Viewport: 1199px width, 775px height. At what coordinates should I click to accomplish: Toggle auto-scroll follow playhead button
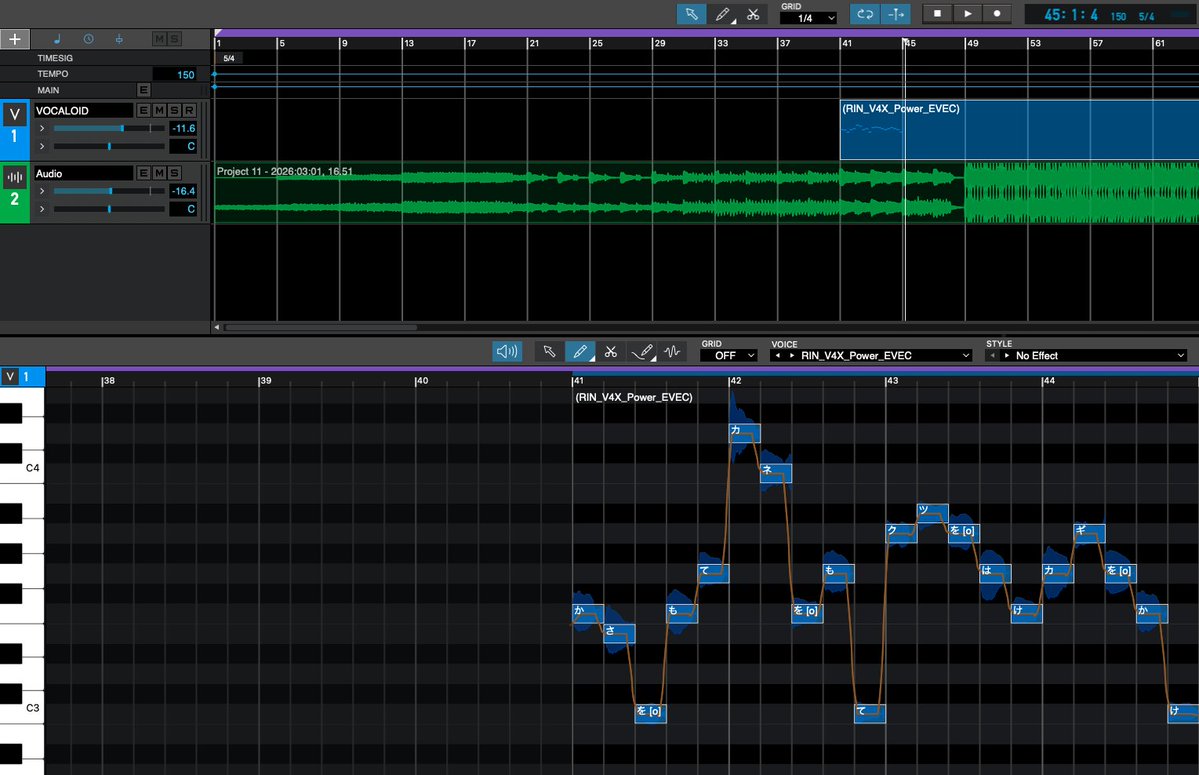pos(895,14)
